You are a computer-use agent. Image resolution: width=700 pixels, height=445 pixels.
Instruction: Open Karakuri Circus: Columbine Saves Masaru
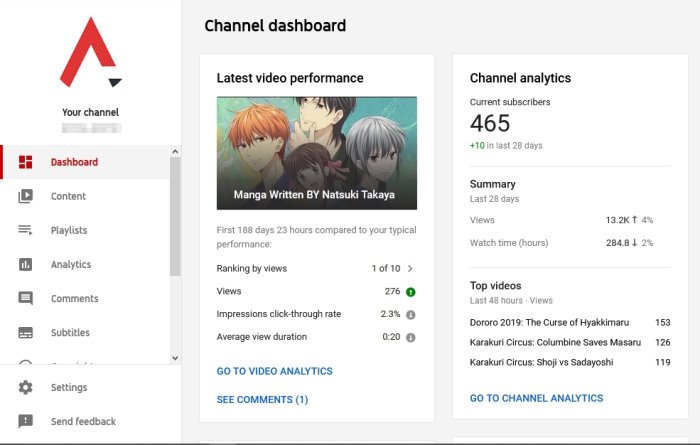point(555,342)
